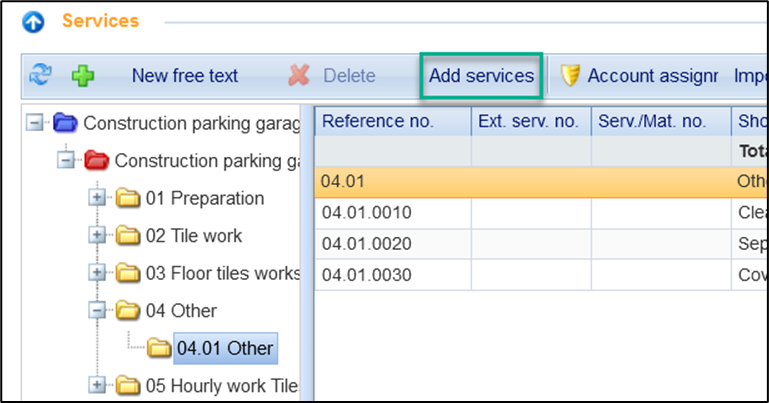Screen dimensions: 769x403
Task: Click the red X Delete icon
Action: (x=298, y=75)
